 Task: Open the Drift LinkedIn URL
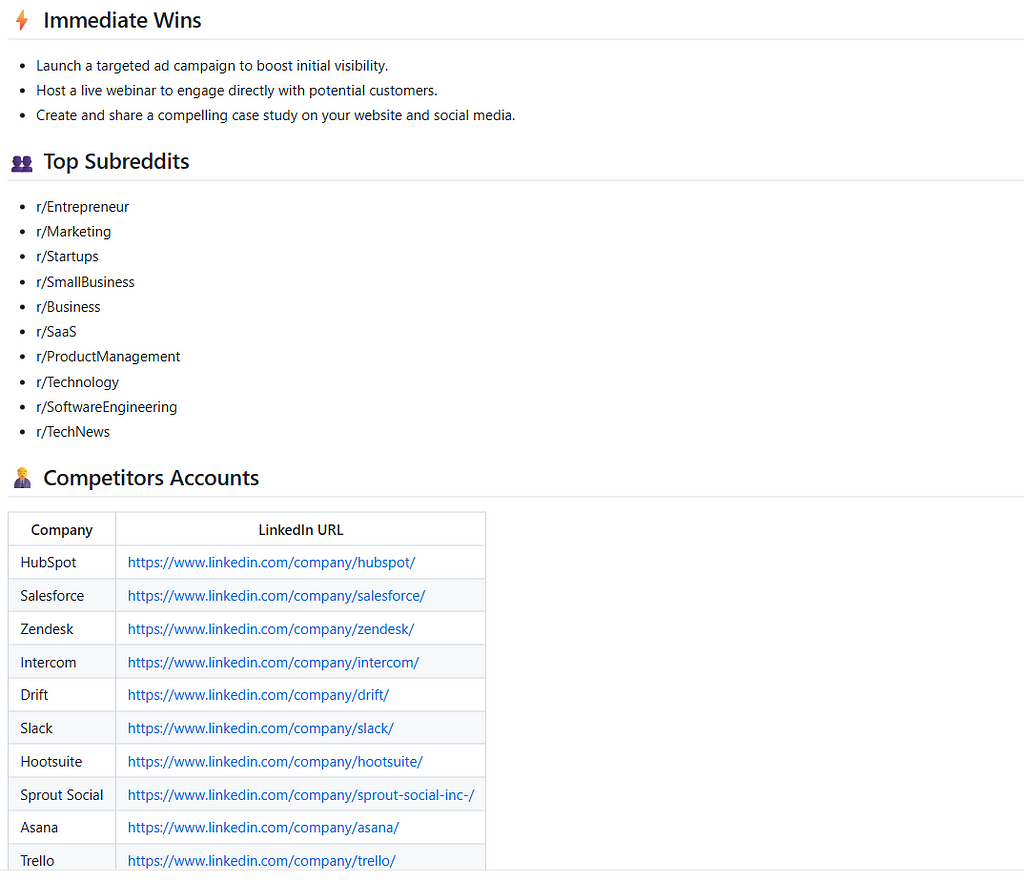[258, 695]
